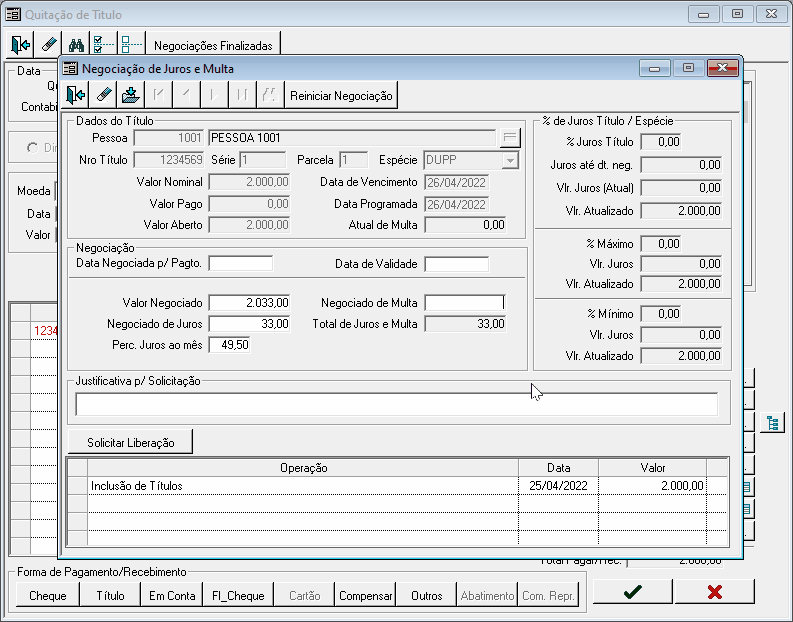Click the tree structure icon on right
This screenshot has width=793, height=622.
coord(771,423)
